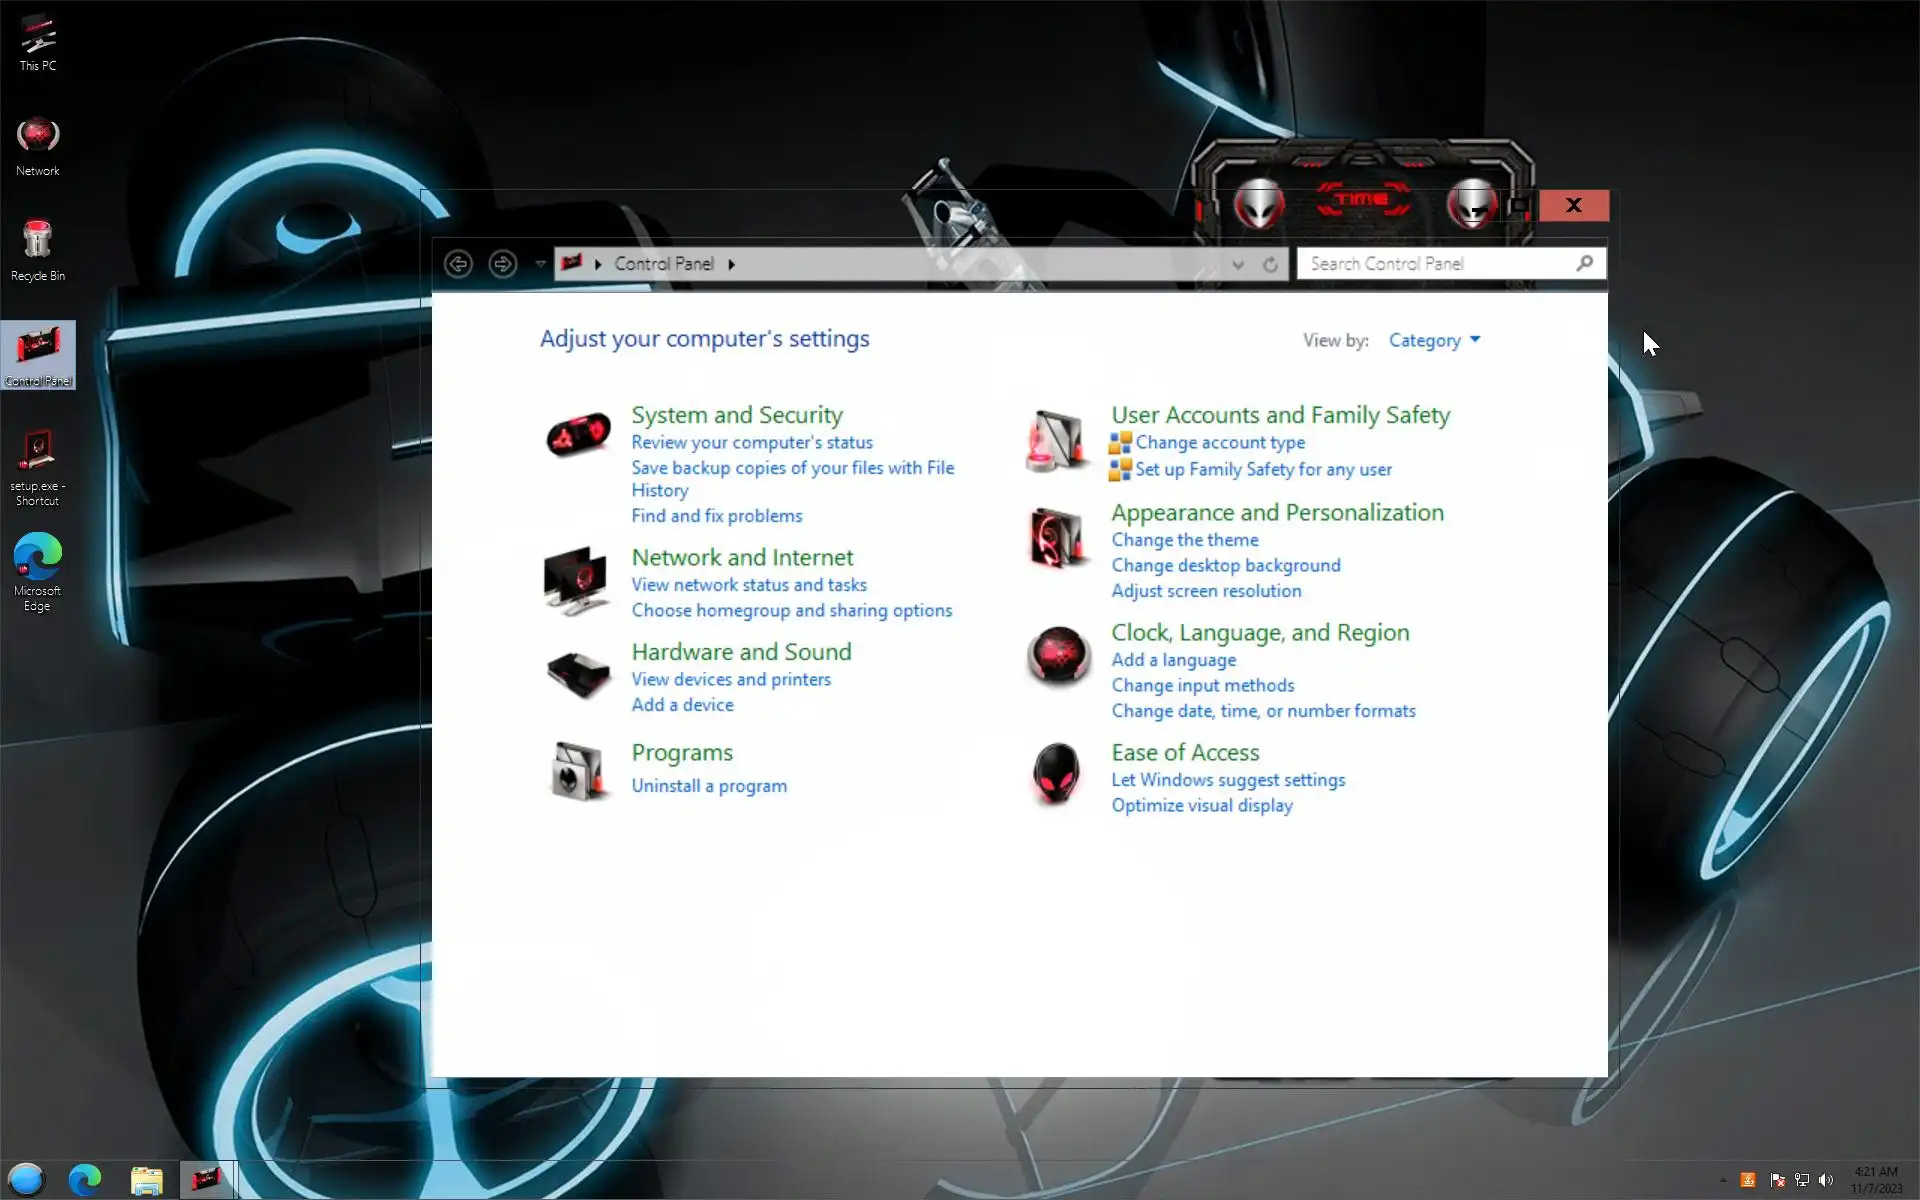Expand the Control Panel breadcrumb arrow
Screen dimensions: 1920x1200
[x=732, y=264]
